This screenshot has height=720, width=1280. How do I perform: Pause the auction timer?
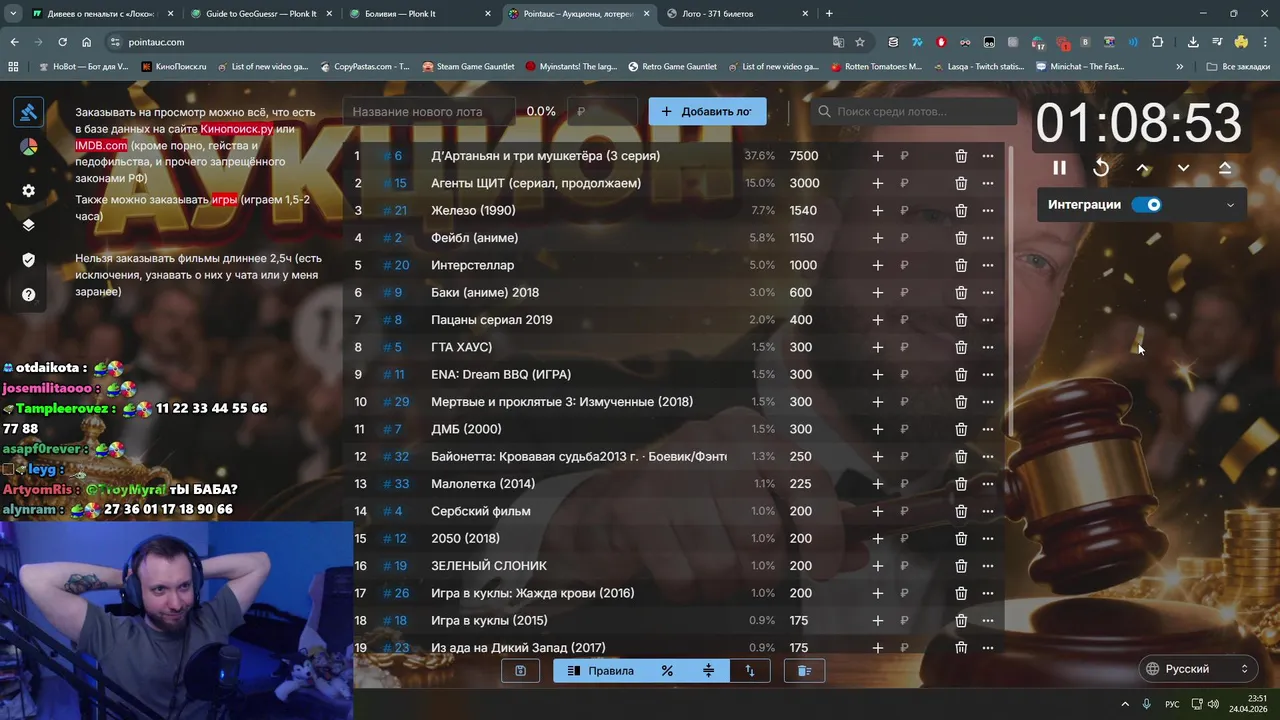click(x=1059, y=168)
